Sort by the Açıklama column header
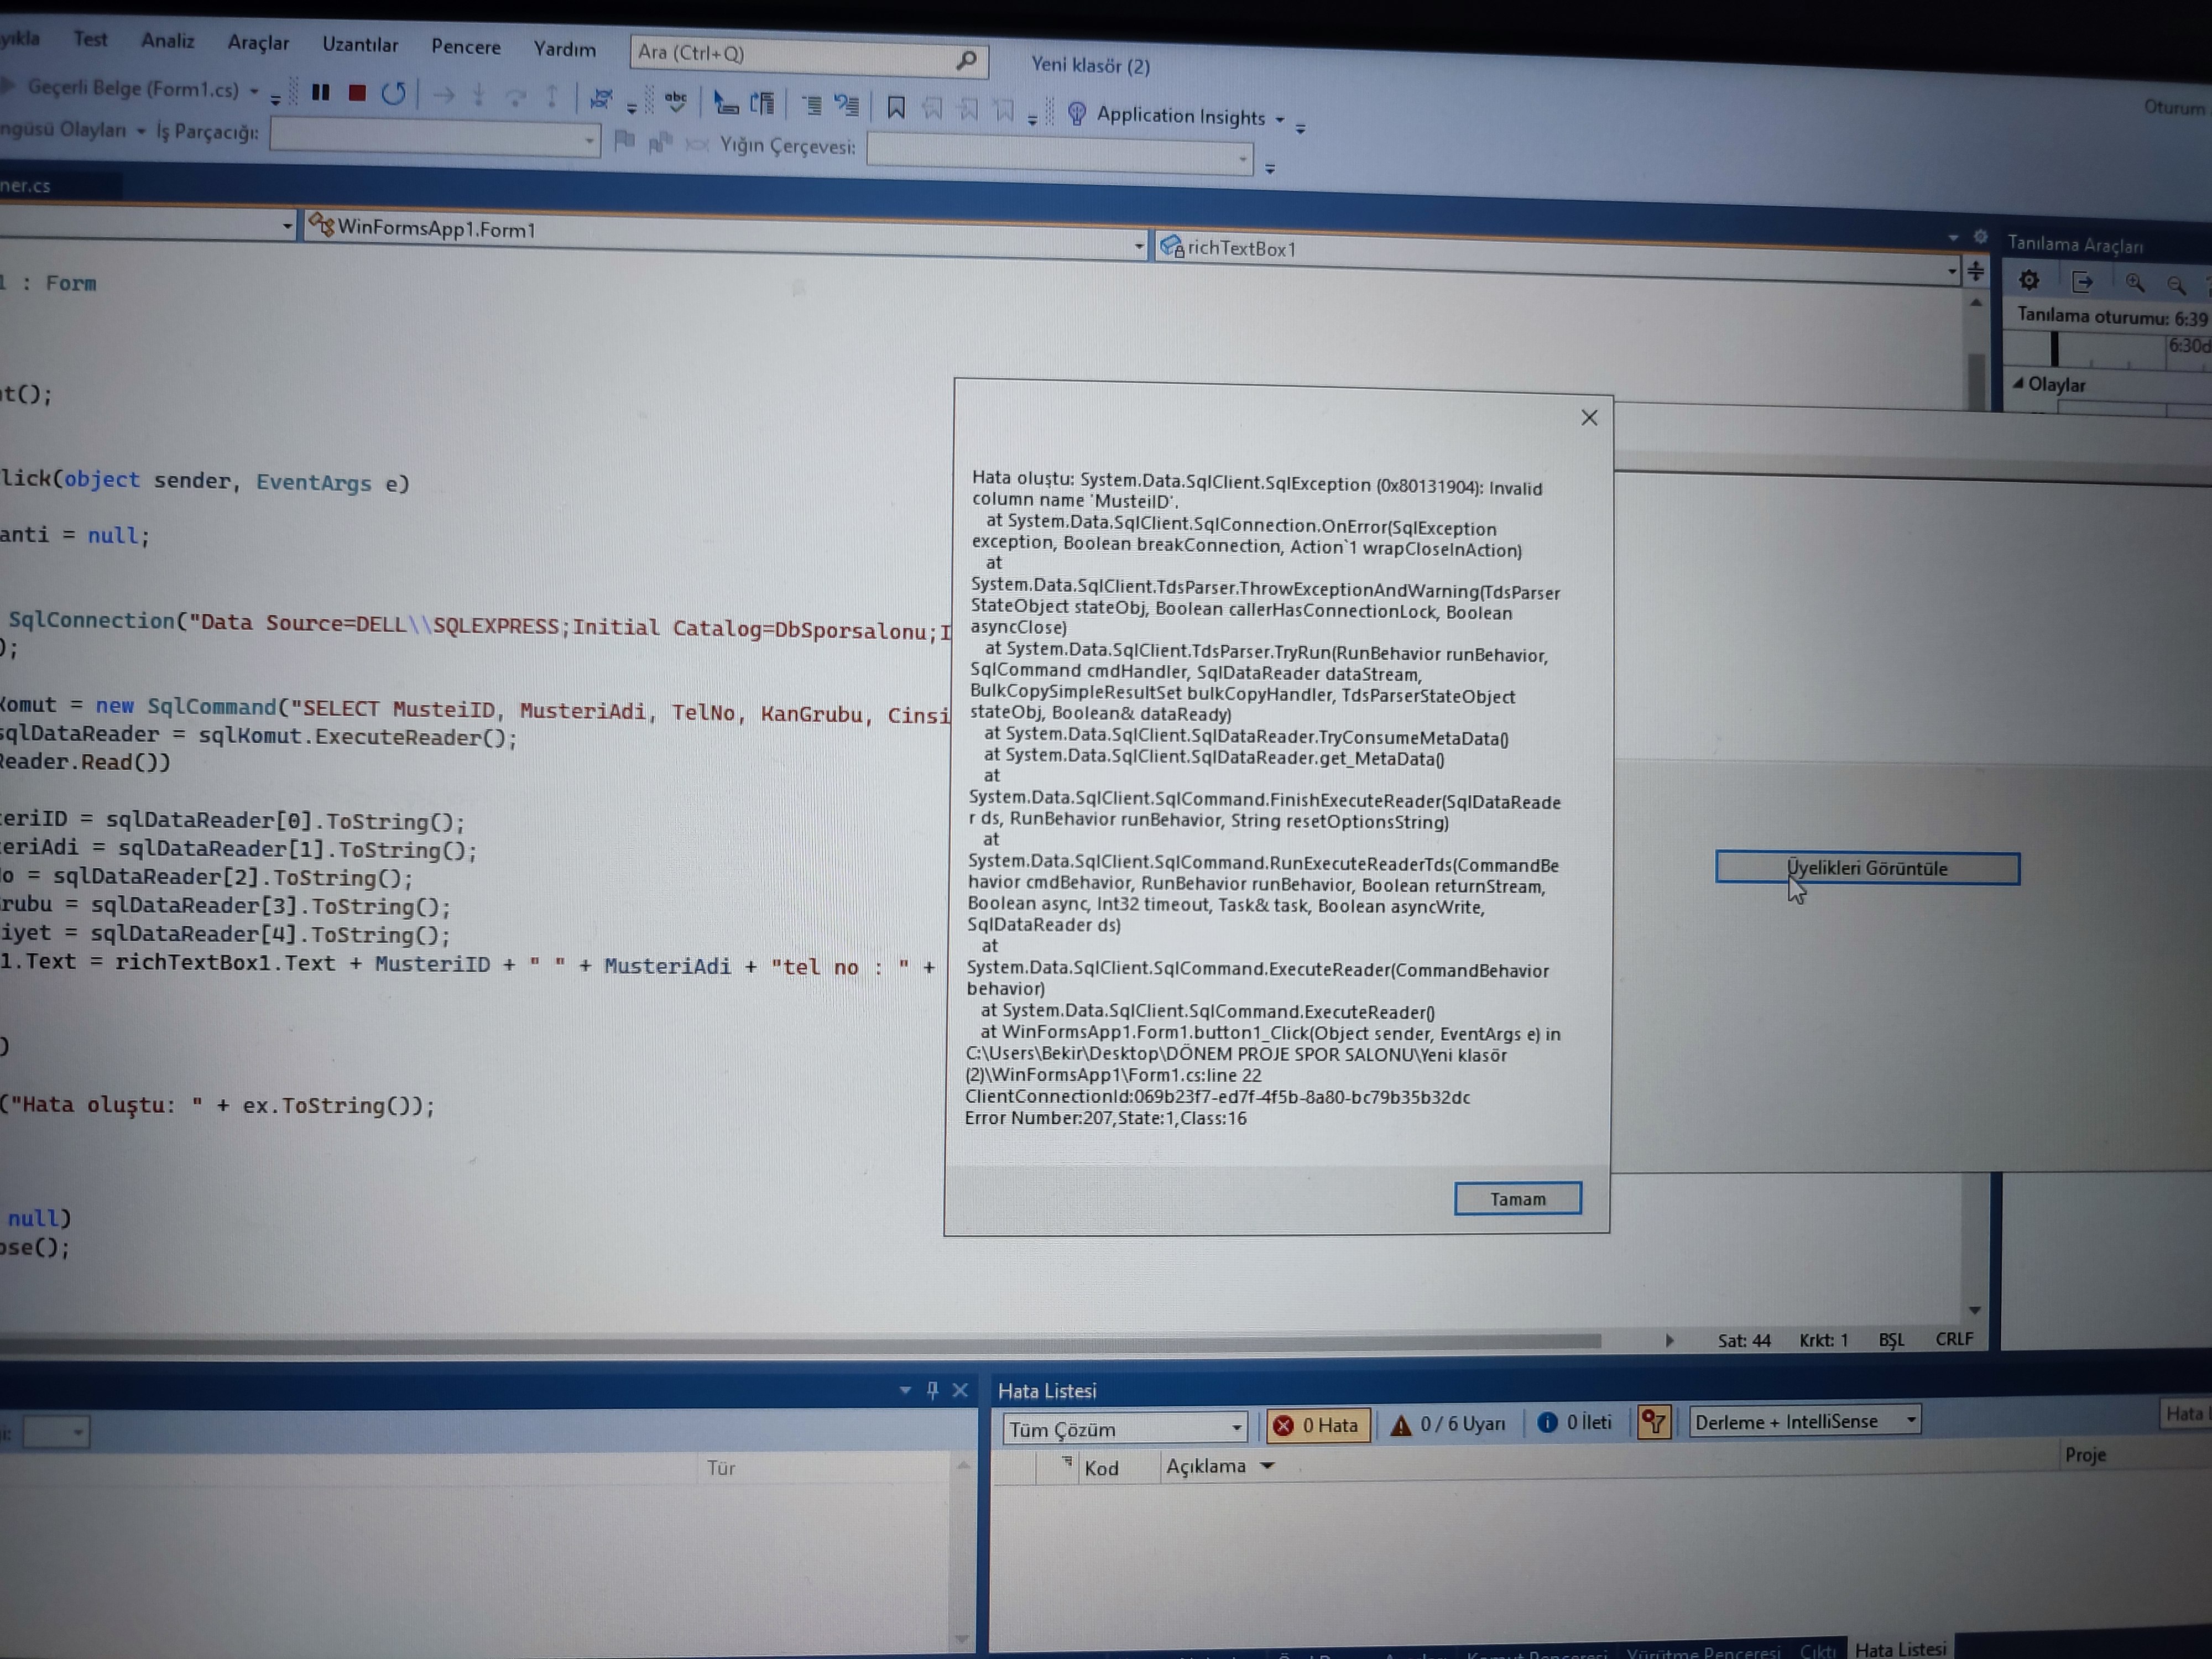 [1206, 1466]
